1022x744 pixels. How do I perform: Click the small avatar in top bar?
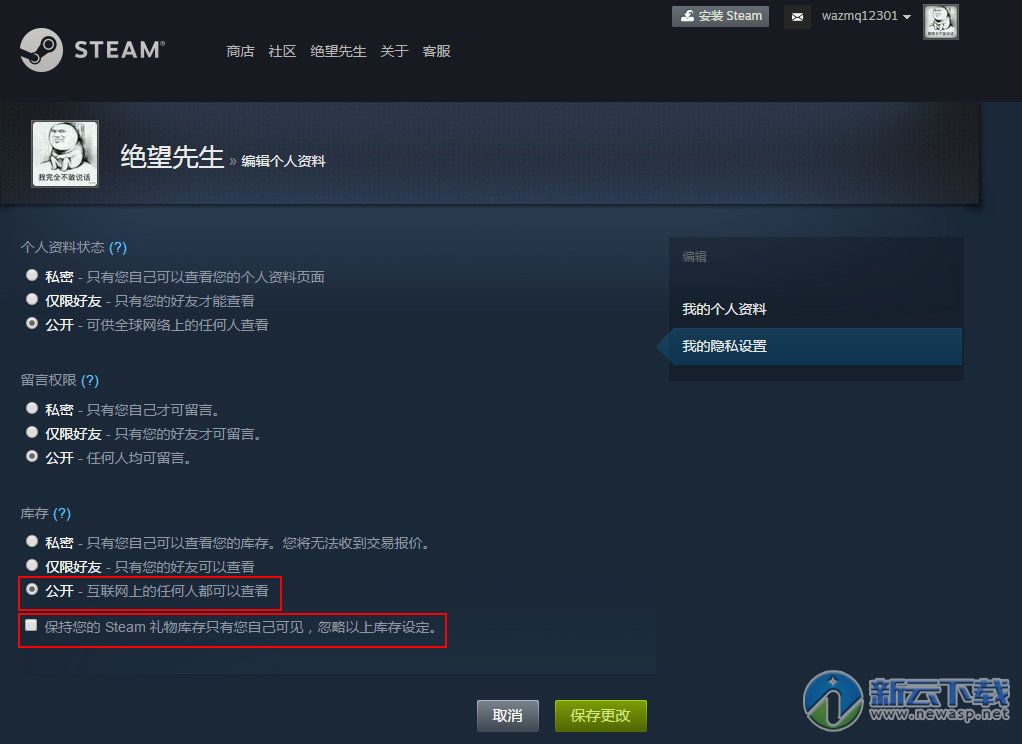pyautogui.click(x=941, y=22)
